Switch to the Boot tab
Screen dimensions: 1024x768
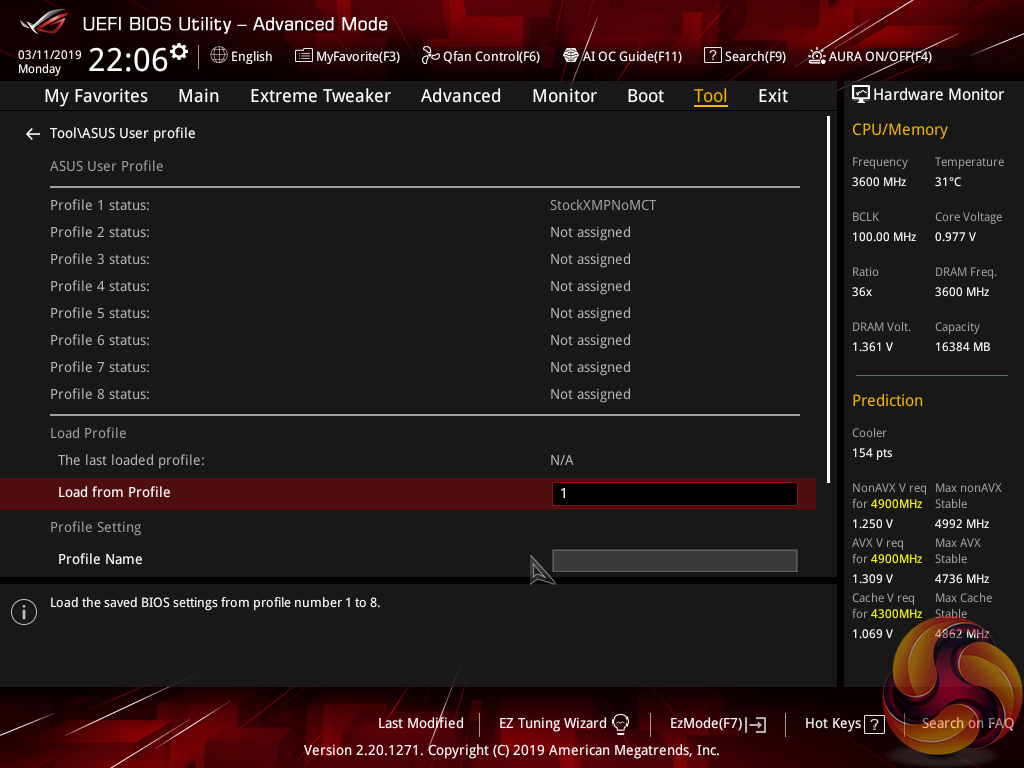645,96
